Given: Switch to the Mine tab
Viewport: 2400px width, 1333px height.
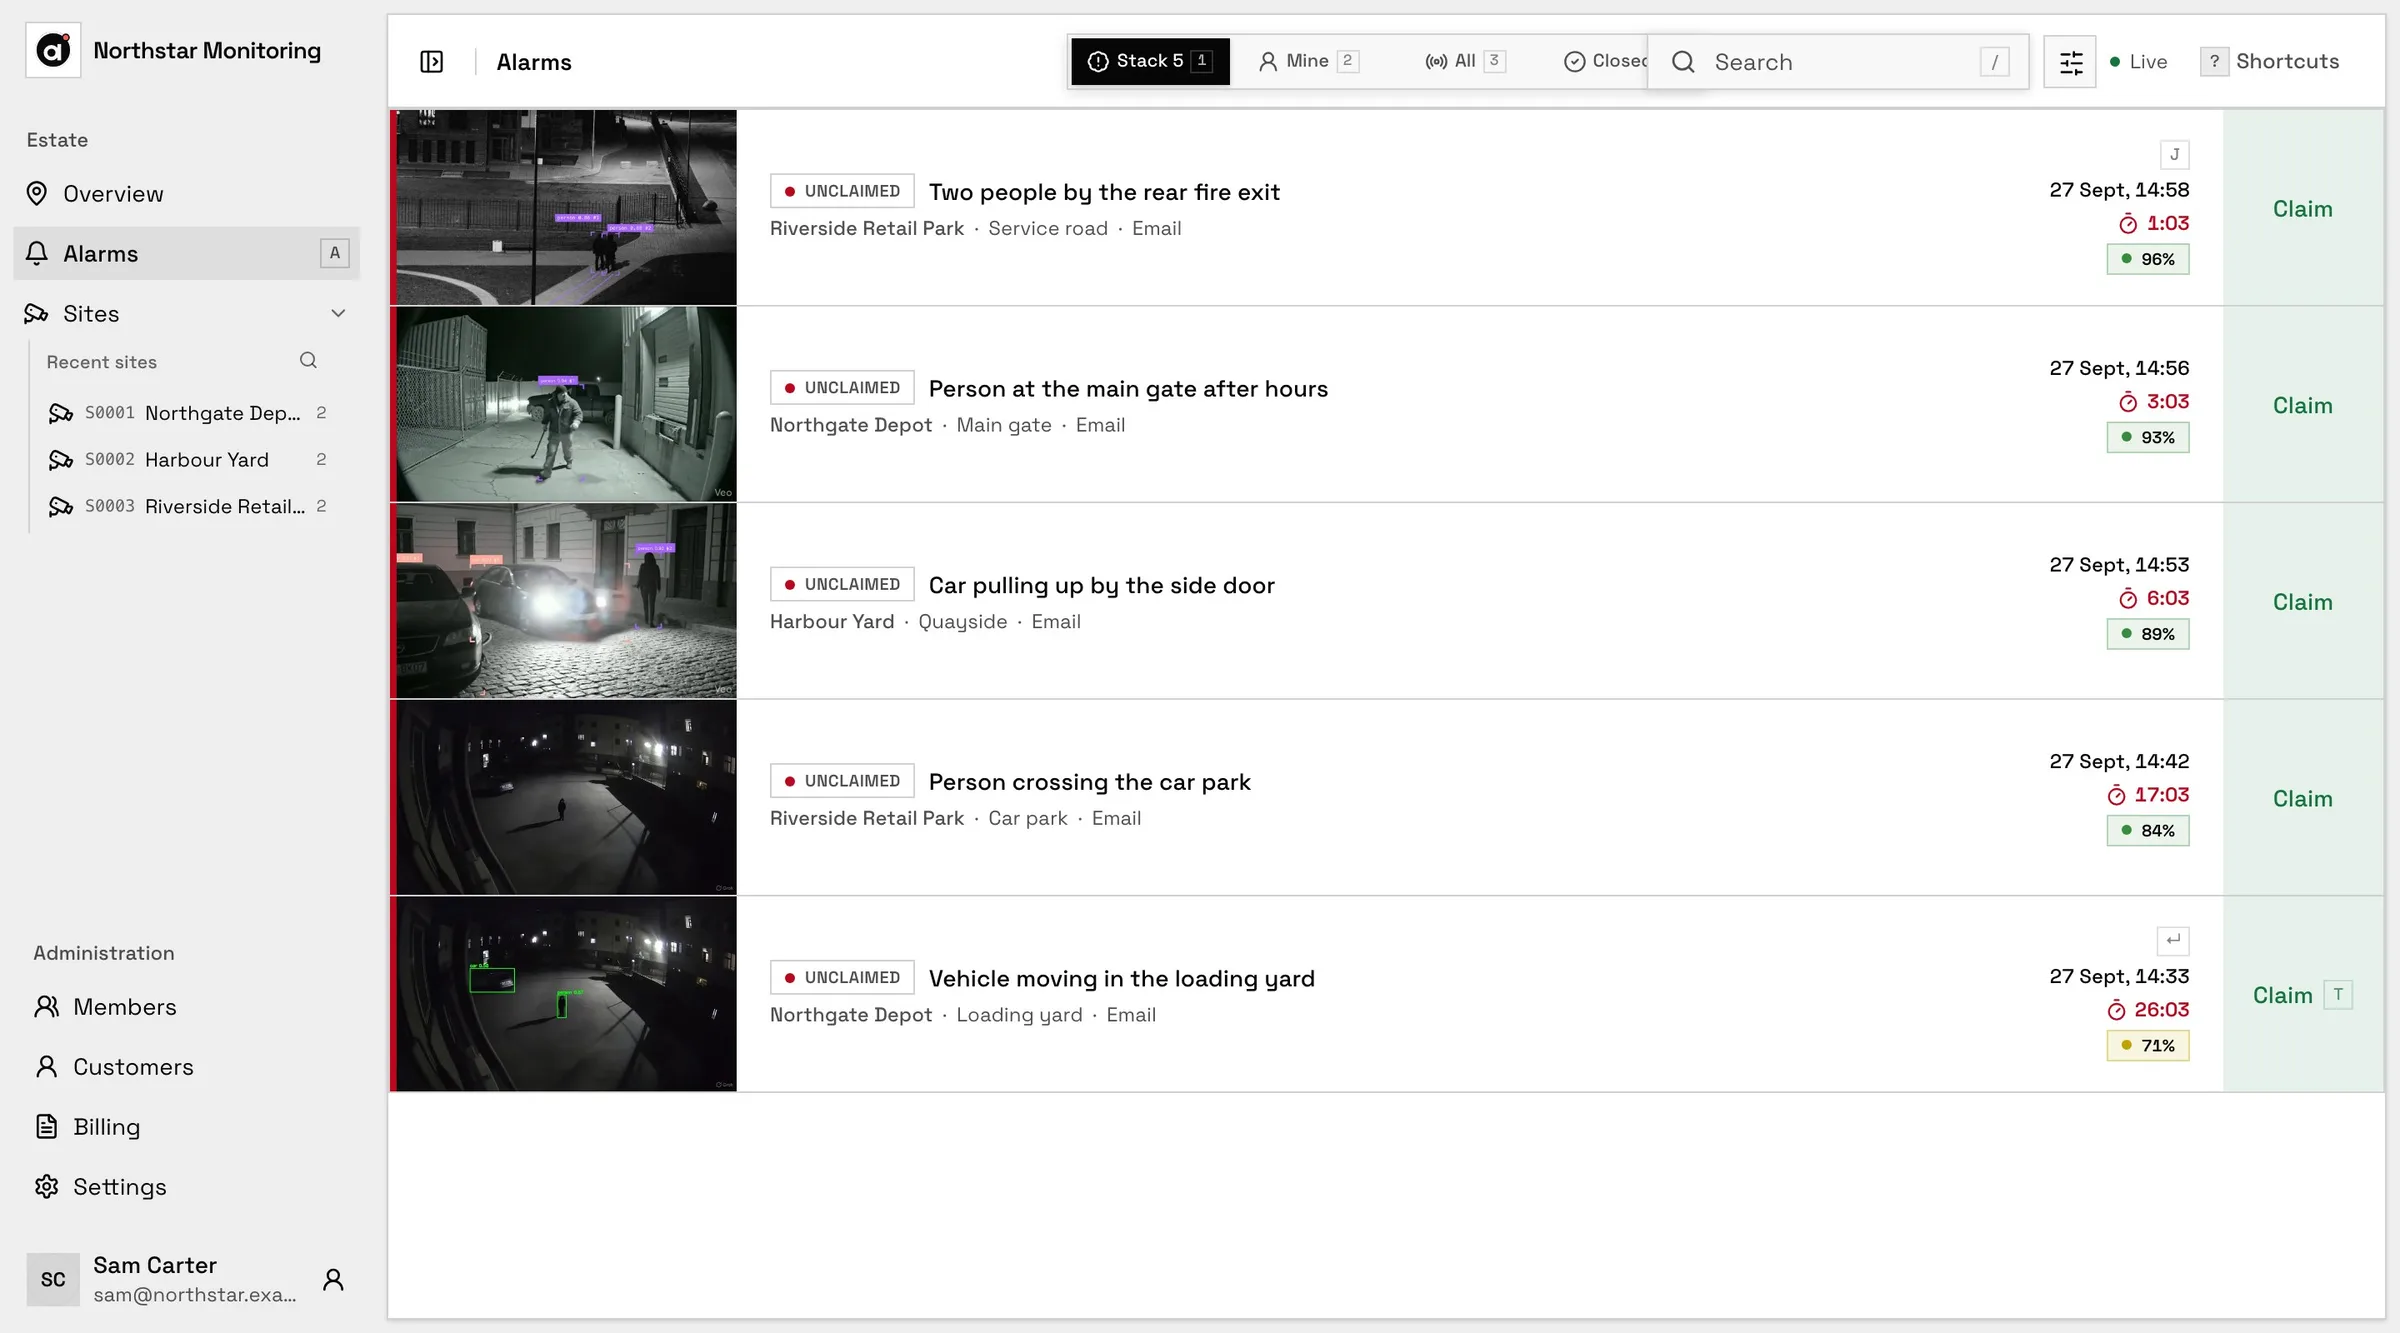Looking at the screenshot, I should tap(1307, 61).
